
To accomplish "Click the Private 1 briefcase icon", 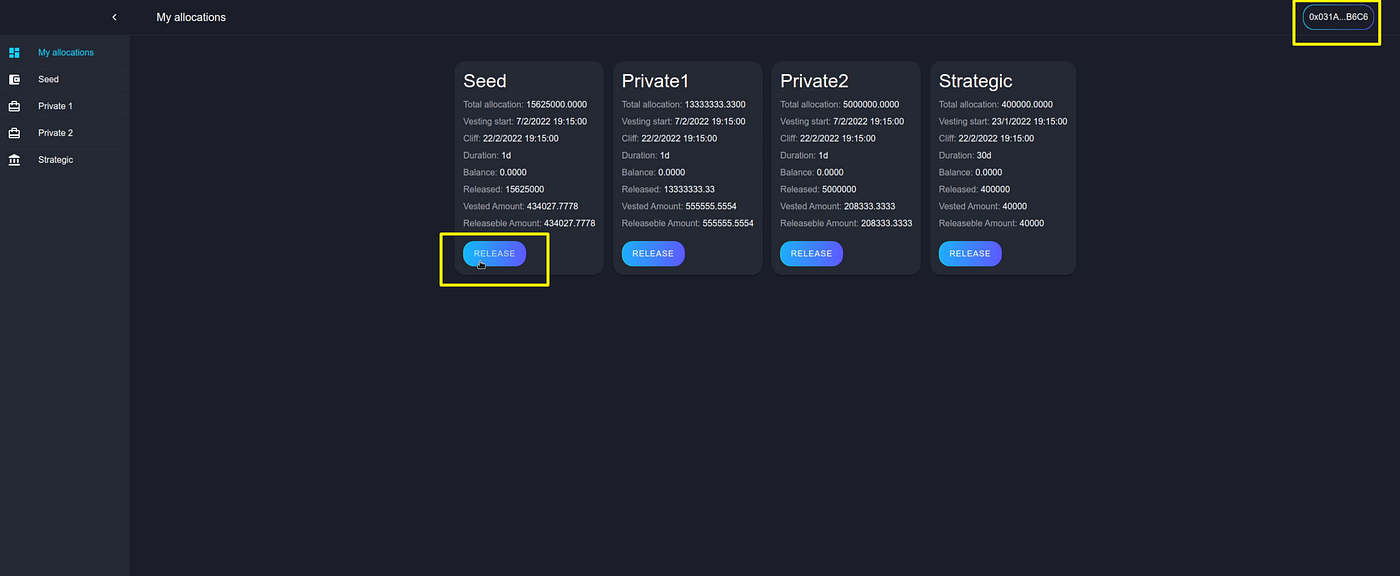I will (x=14, y=106).
